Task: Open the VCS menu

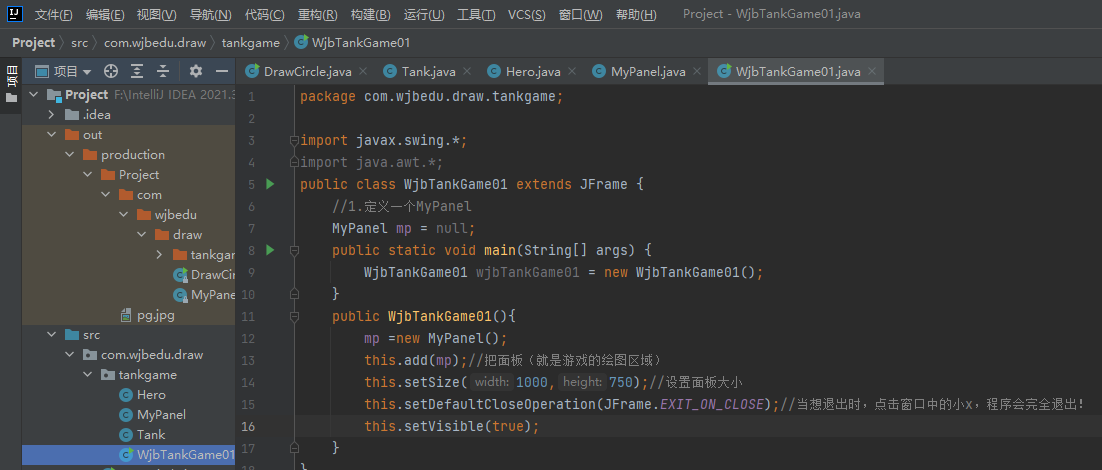Action: [x=526, y=15]
